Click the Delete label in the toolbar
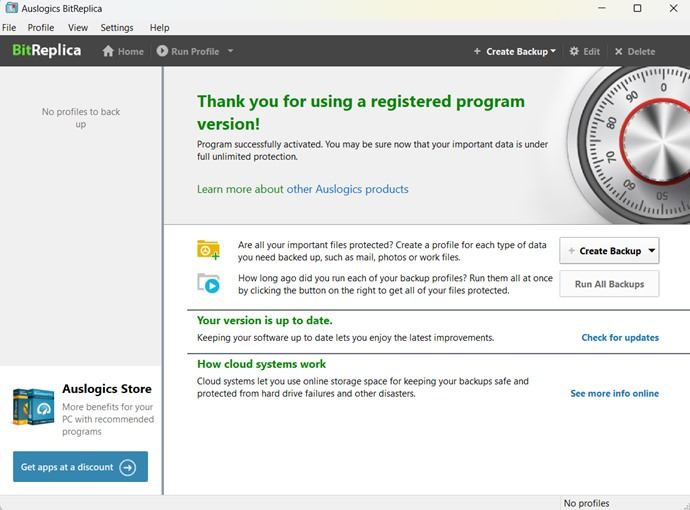This screenshot has width=690, height=510. click(641, 51)
